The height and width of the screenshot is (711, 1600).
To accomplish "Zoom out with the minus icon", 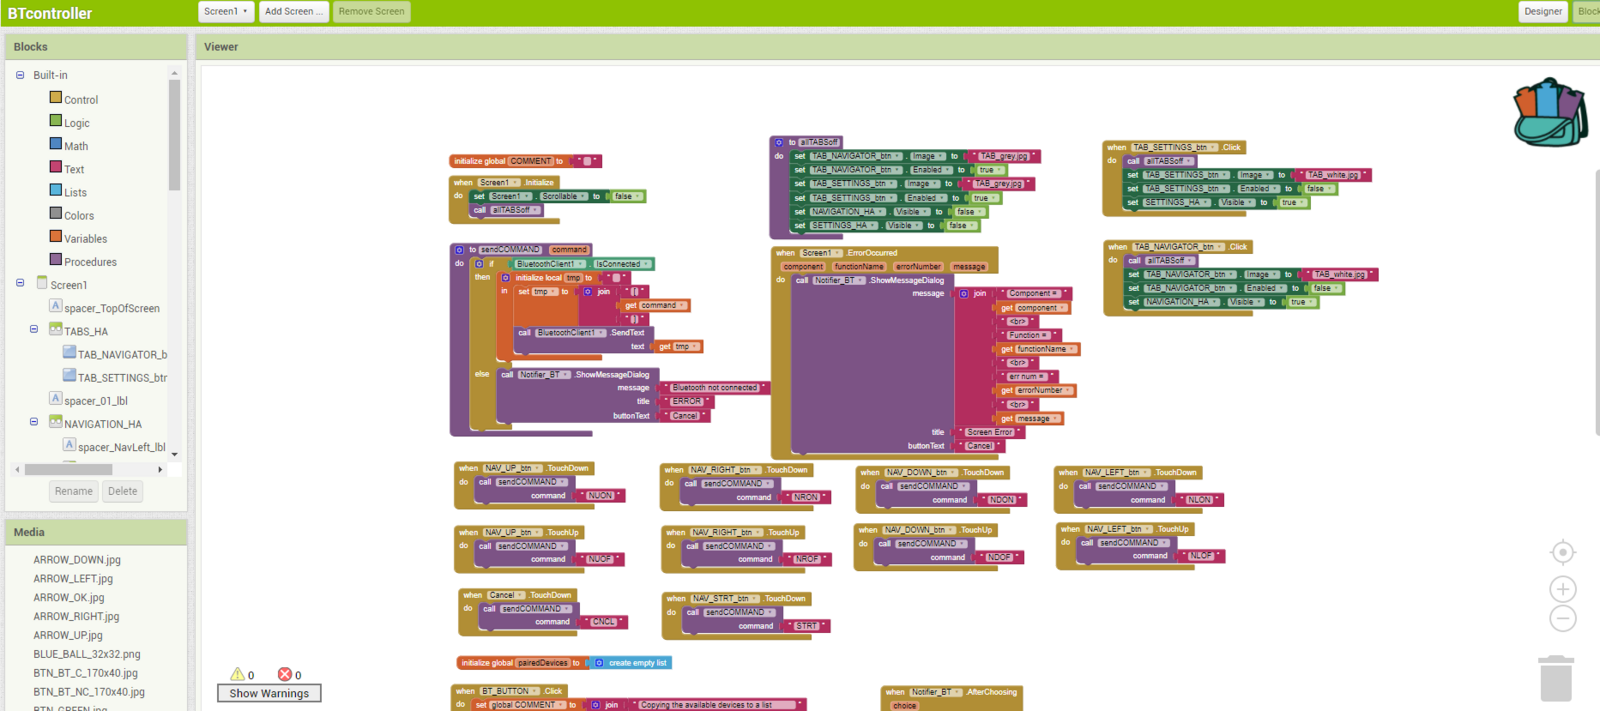I will [1562, 619].
